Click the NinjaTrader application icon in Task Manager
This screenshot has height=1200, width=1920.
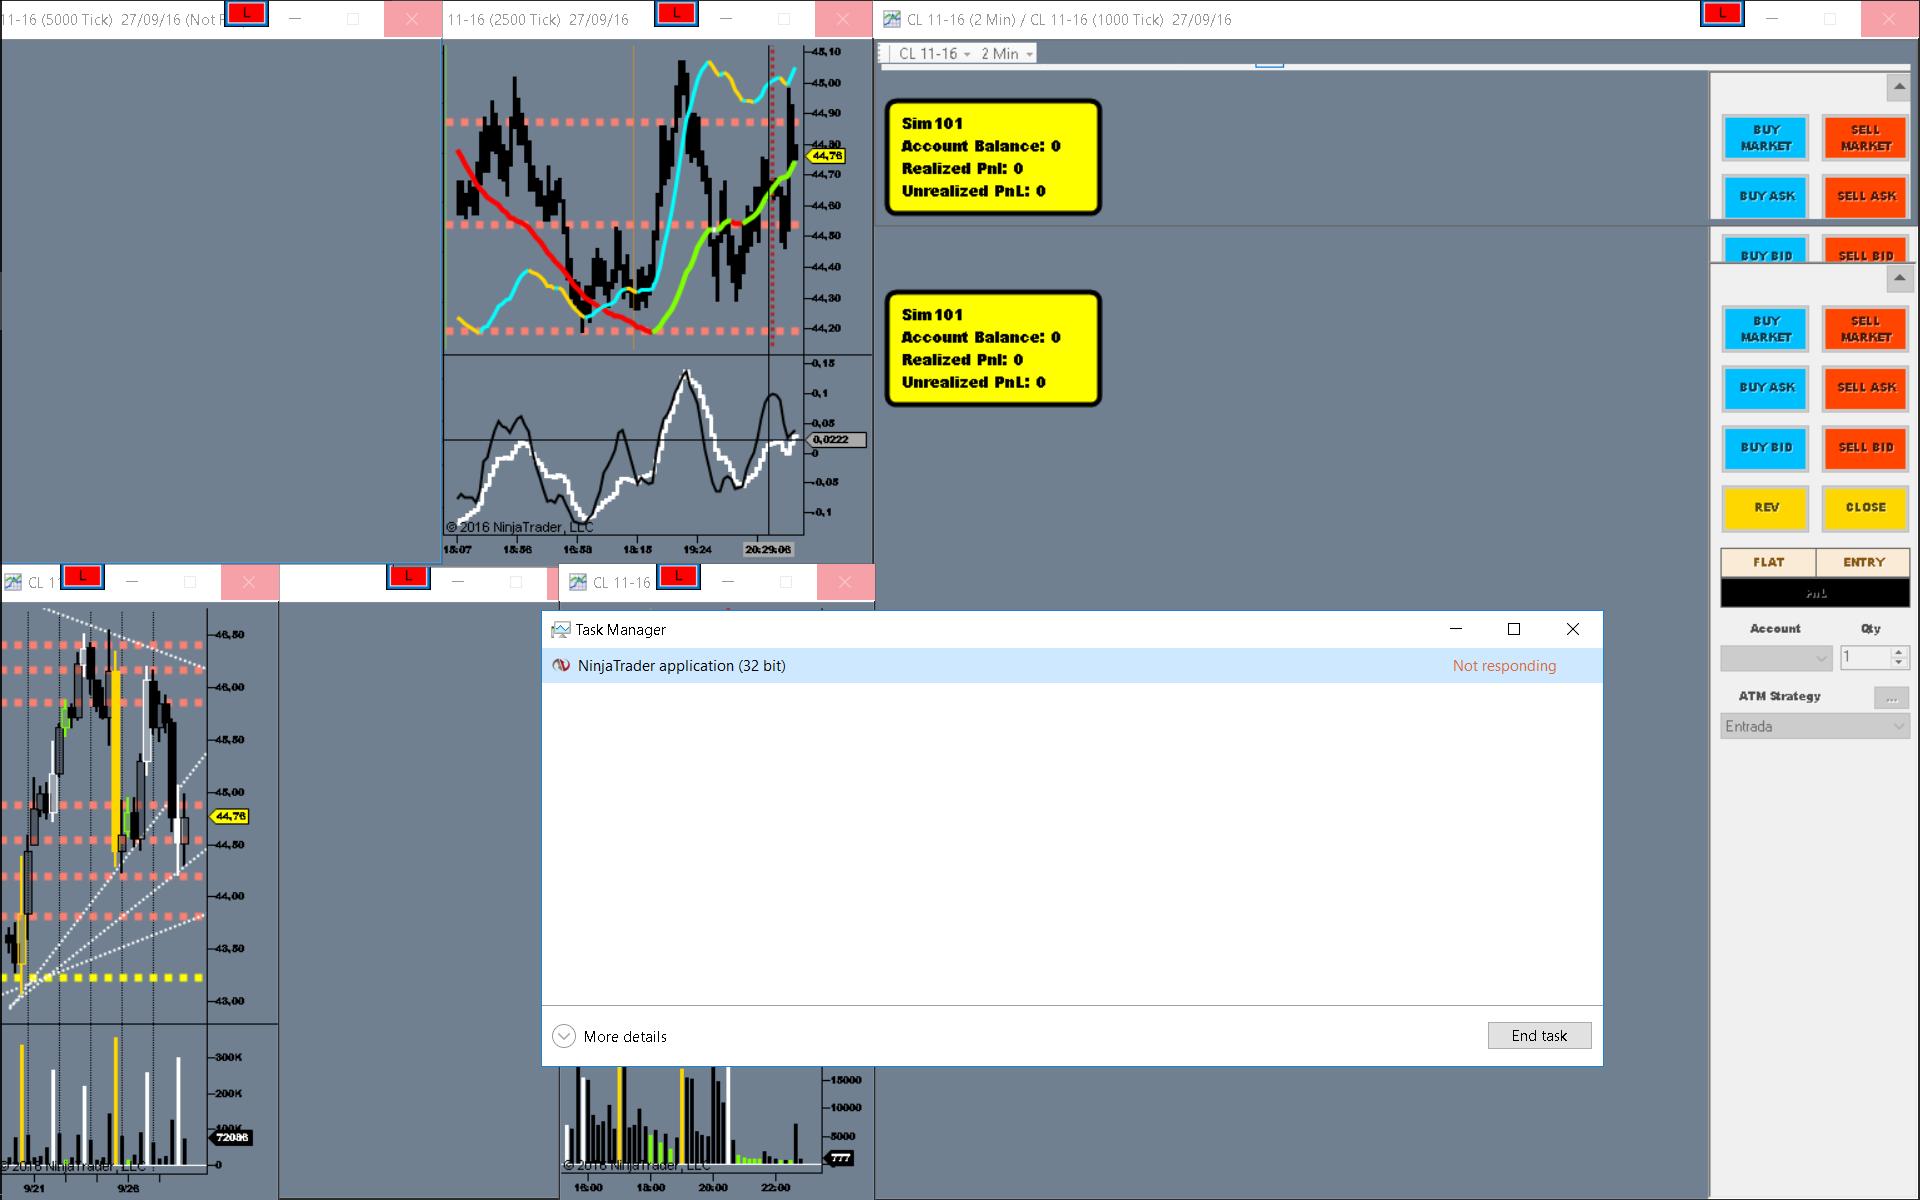tap(561, 666)
